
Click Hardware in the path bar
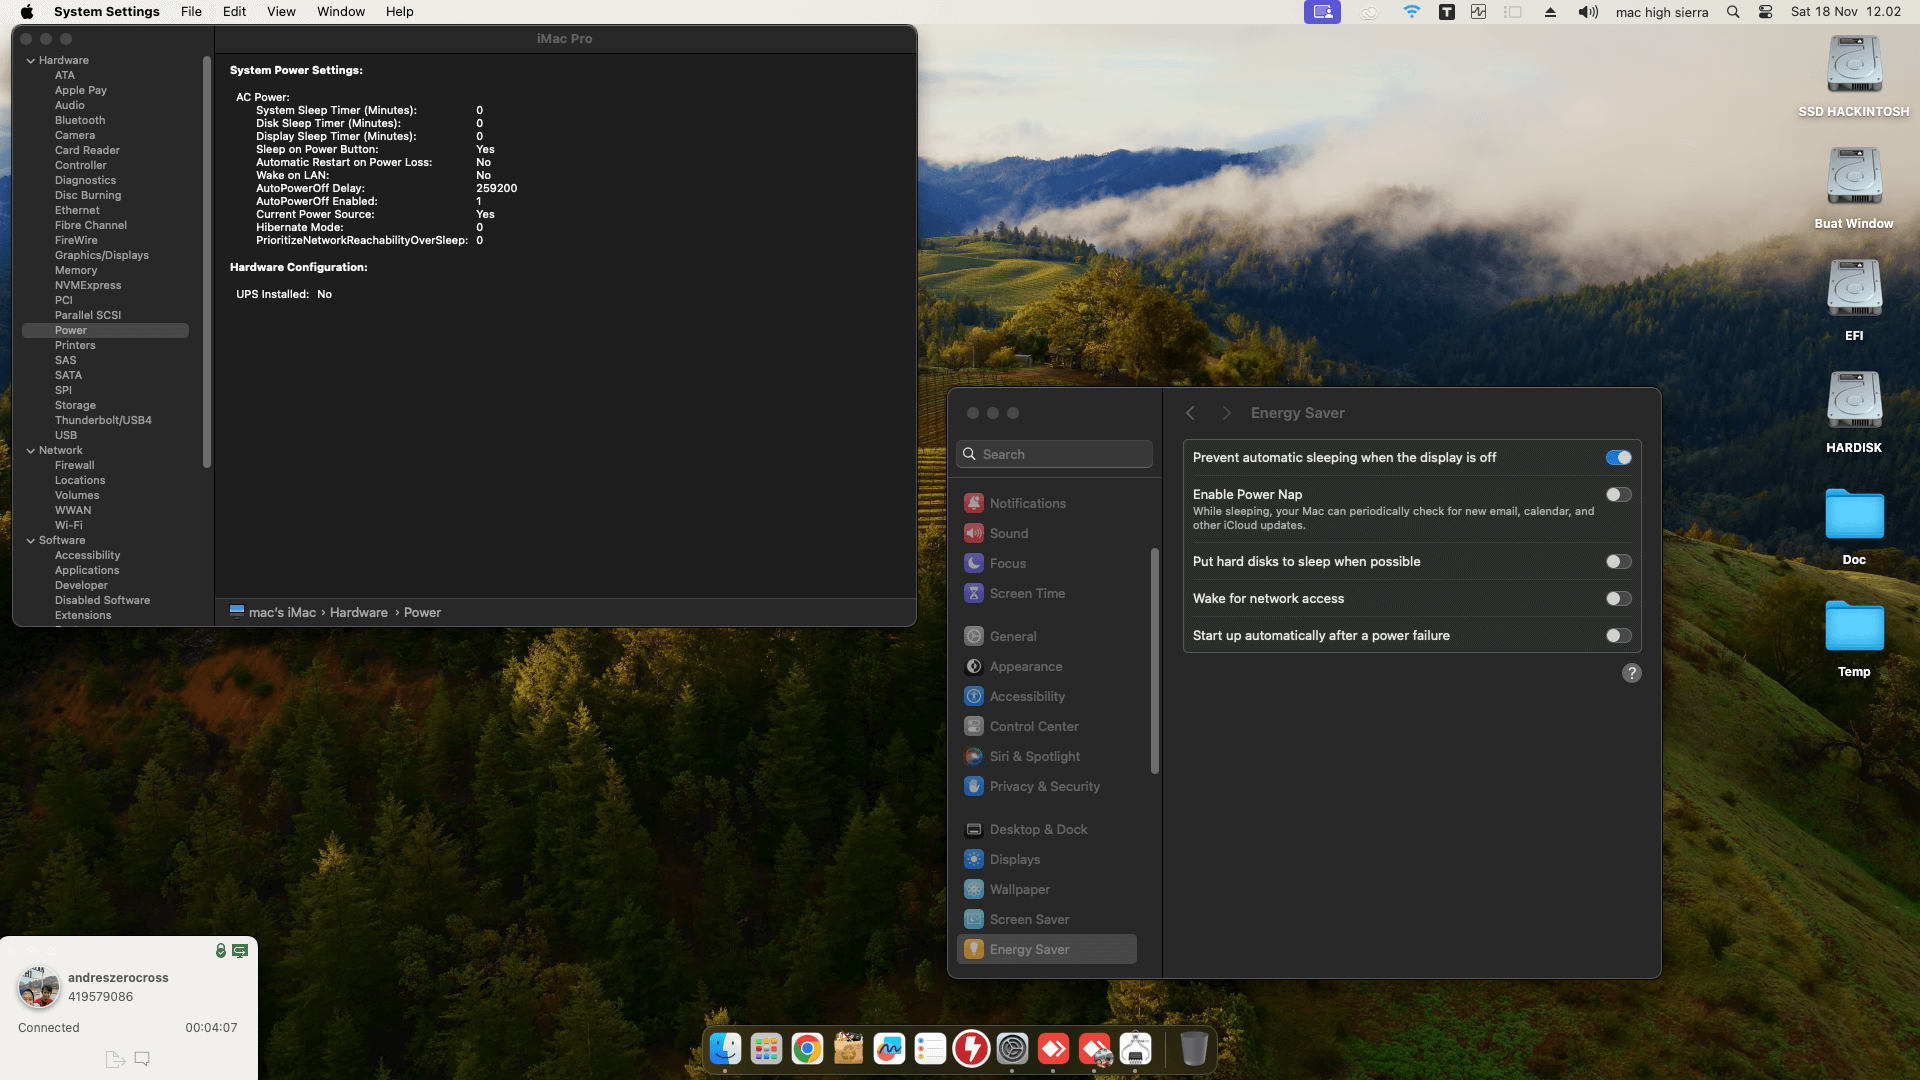[x=359, y=612]
